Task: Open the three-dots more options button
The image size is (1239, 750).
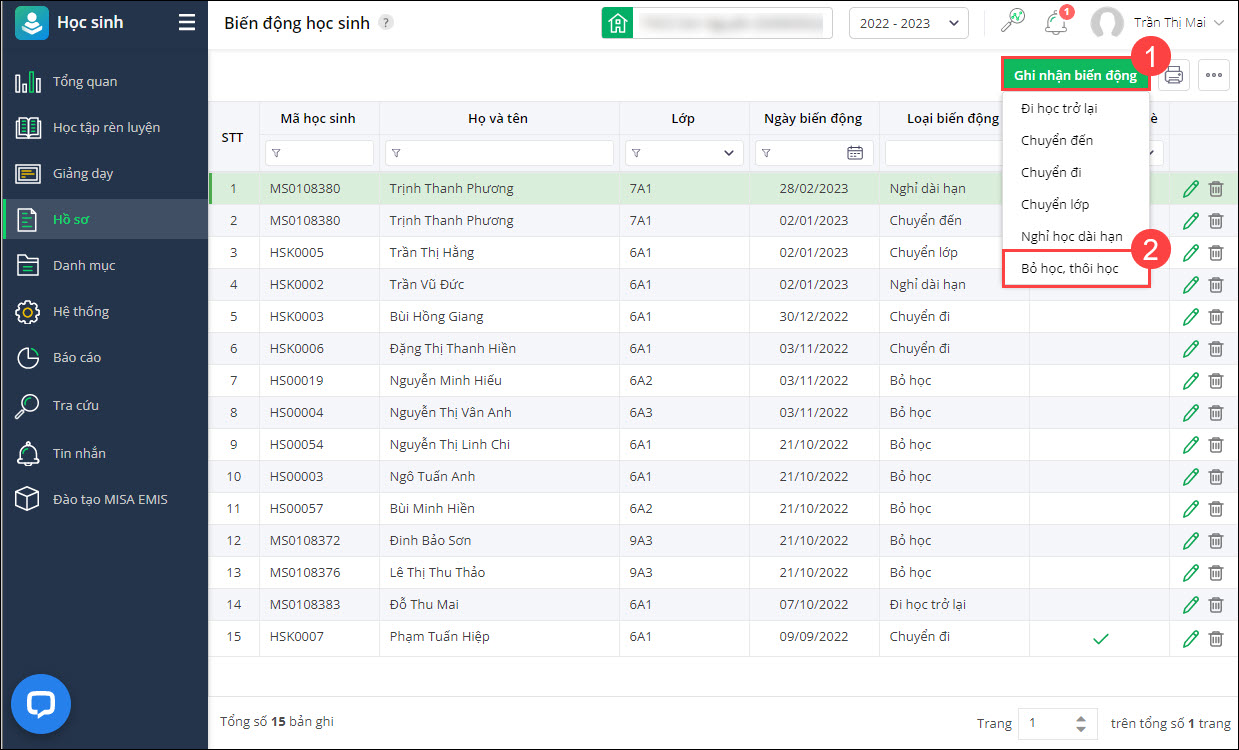Action: [1214, 75]
